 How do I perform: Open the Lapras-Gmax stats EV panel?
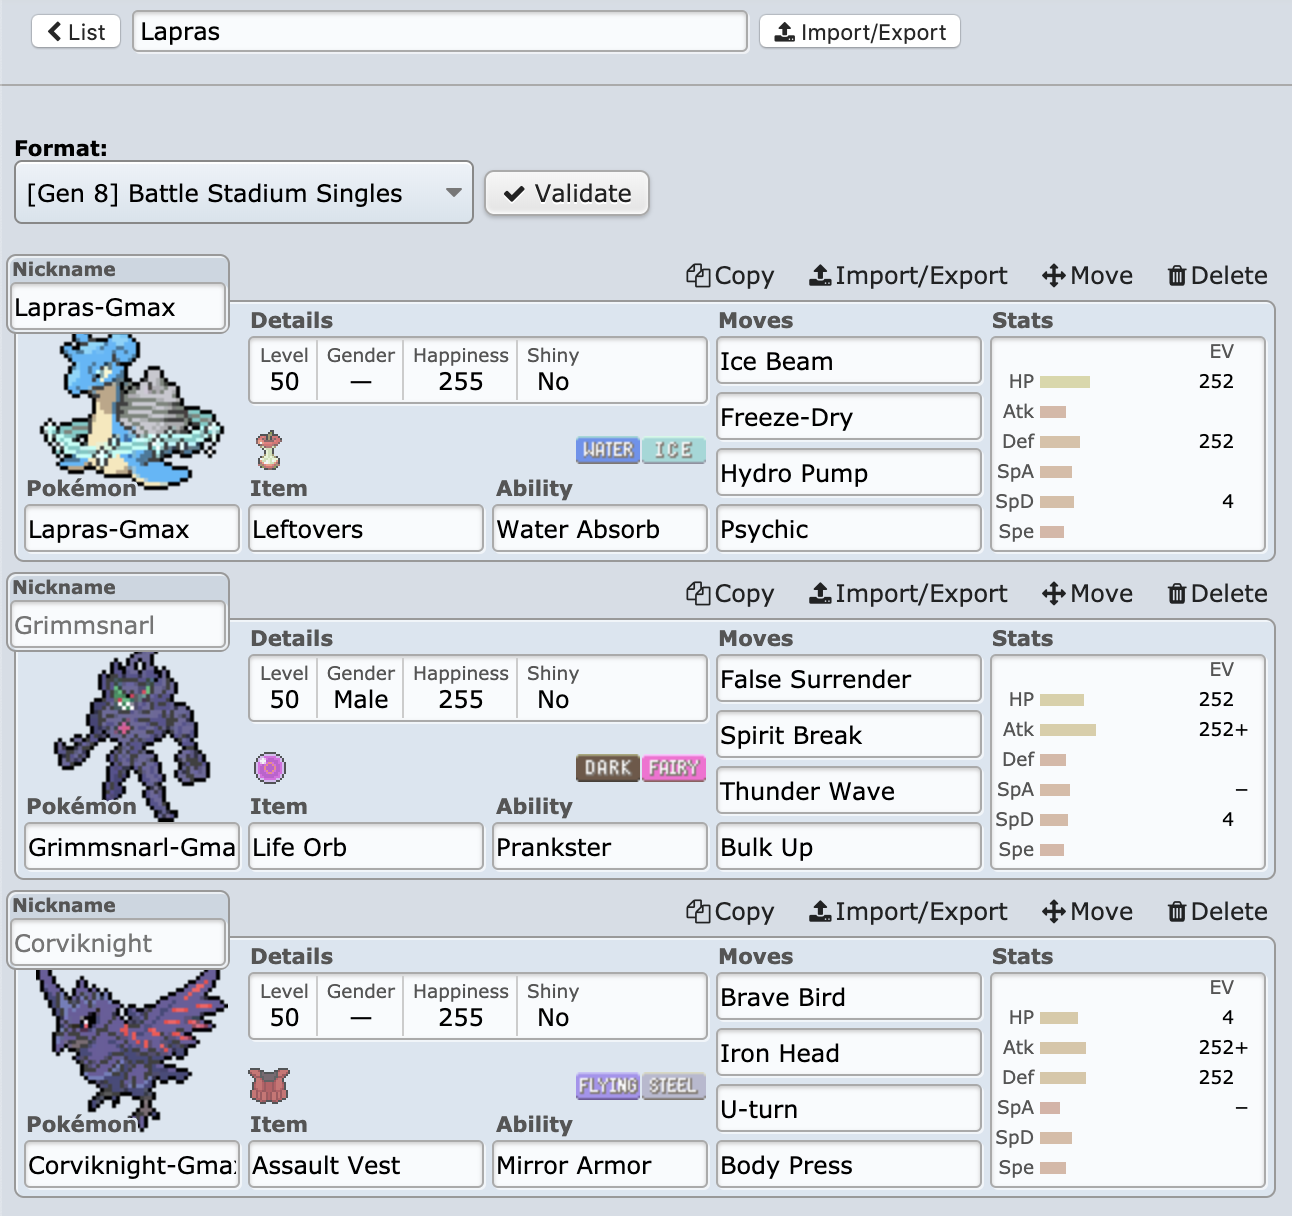click(1128, 444)
